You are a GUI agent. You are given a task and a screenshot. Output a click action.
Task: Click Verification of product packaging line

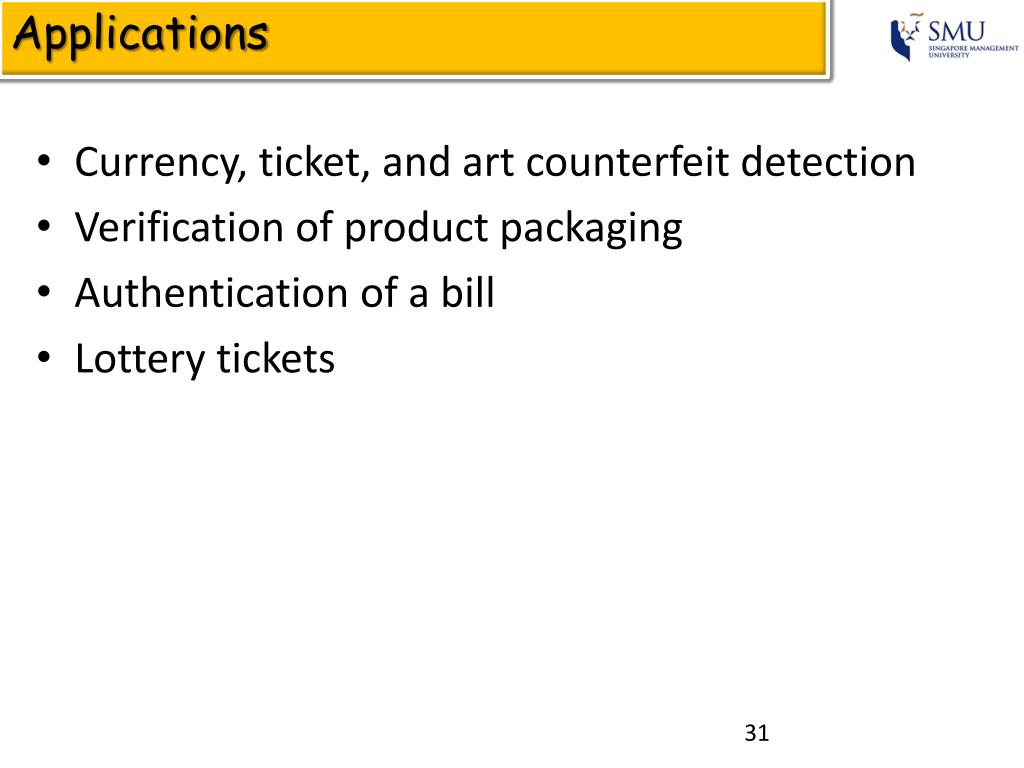click(379, 229)
